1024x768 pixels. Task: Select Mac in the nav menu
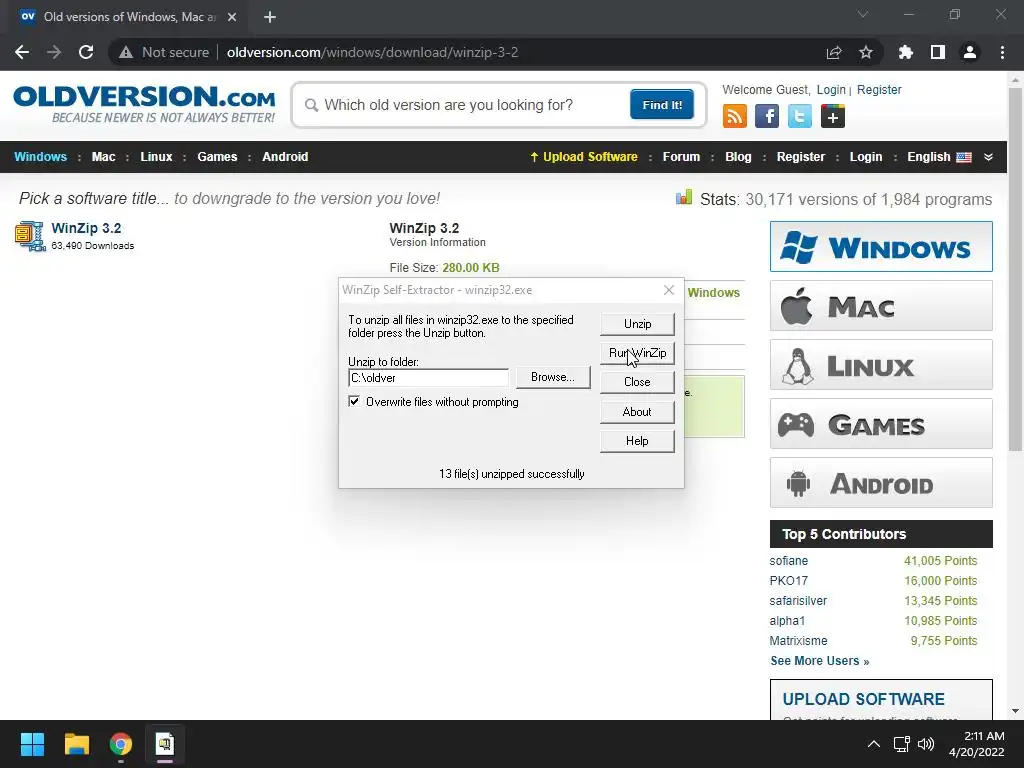tap(103, 157)
